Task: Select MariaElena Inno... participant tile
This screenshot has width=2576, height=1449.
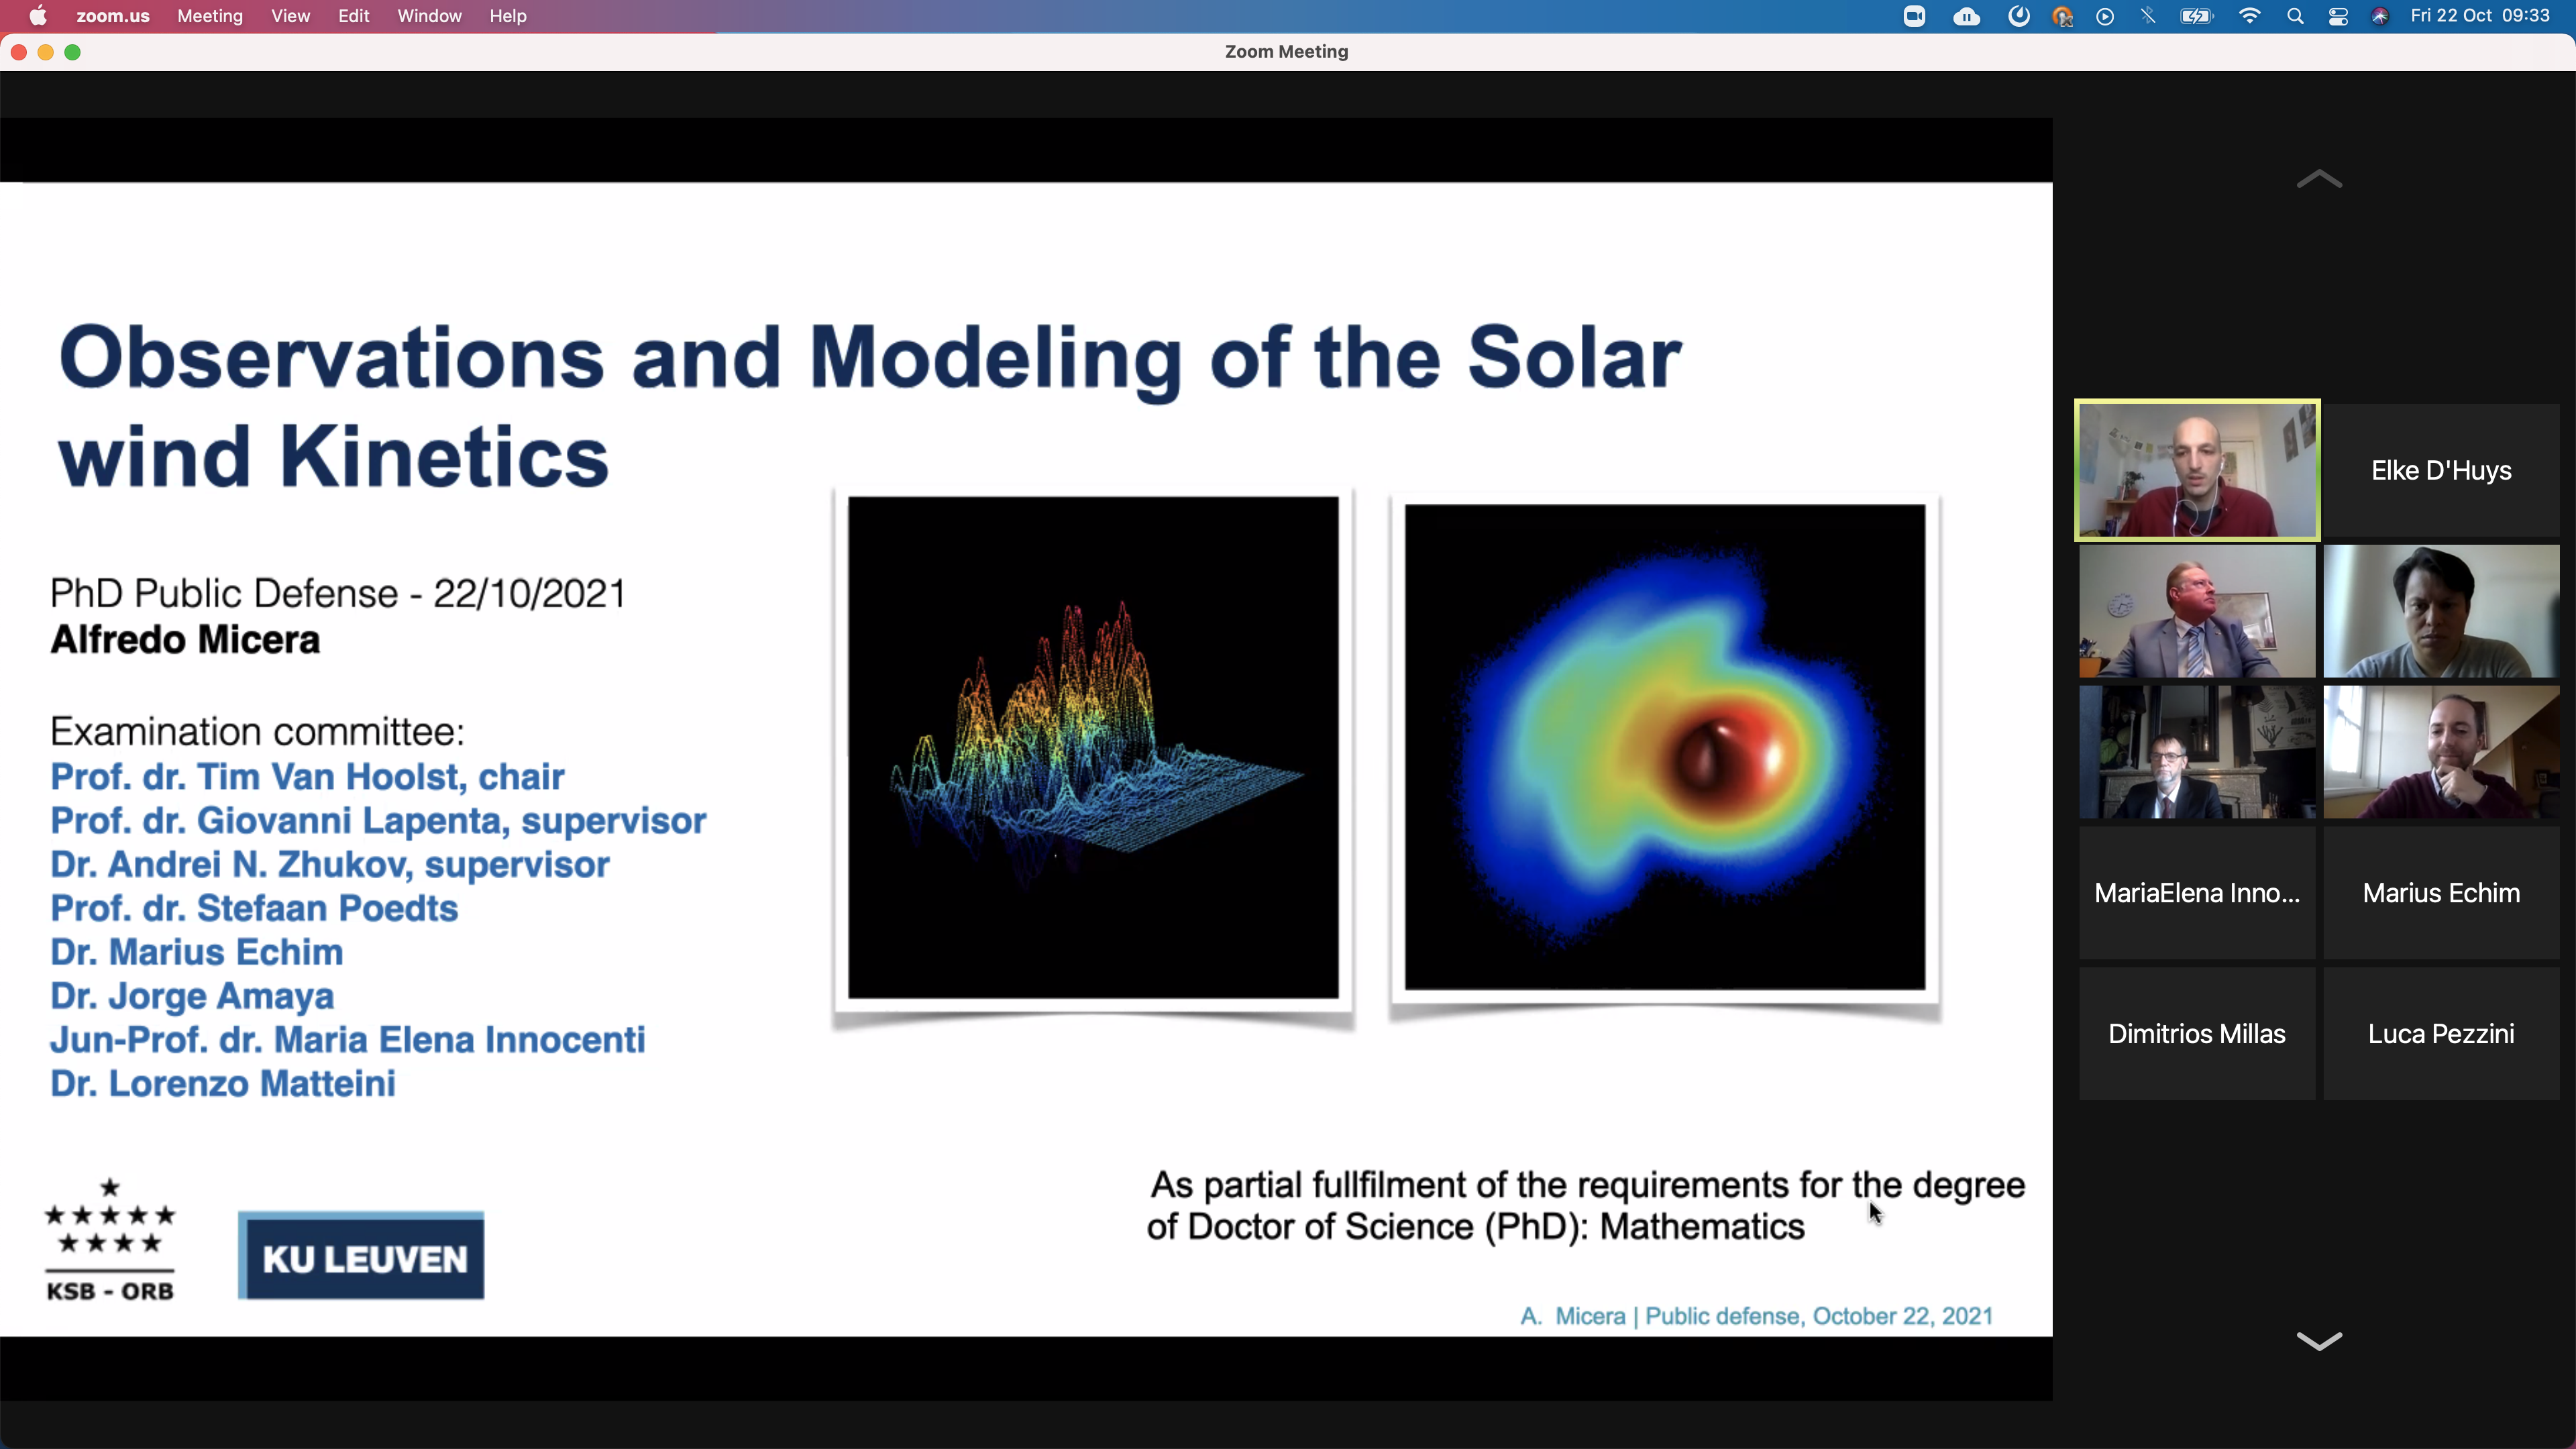Action: [x=2197, y=893]
